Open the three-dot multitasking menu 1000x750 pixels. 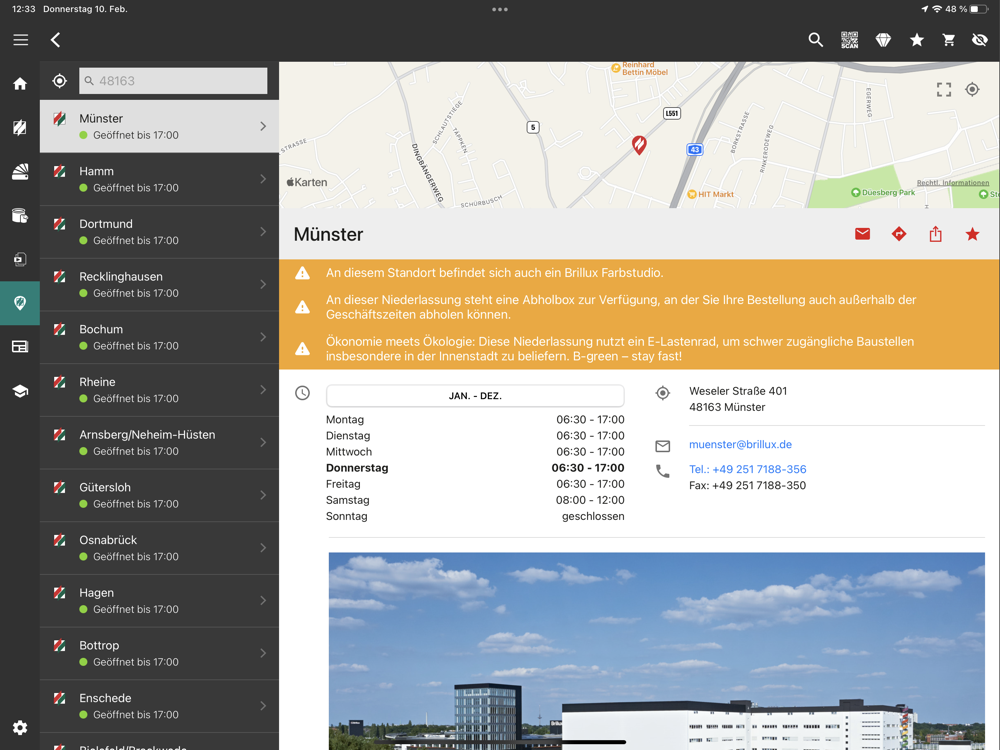pos(500,10)
